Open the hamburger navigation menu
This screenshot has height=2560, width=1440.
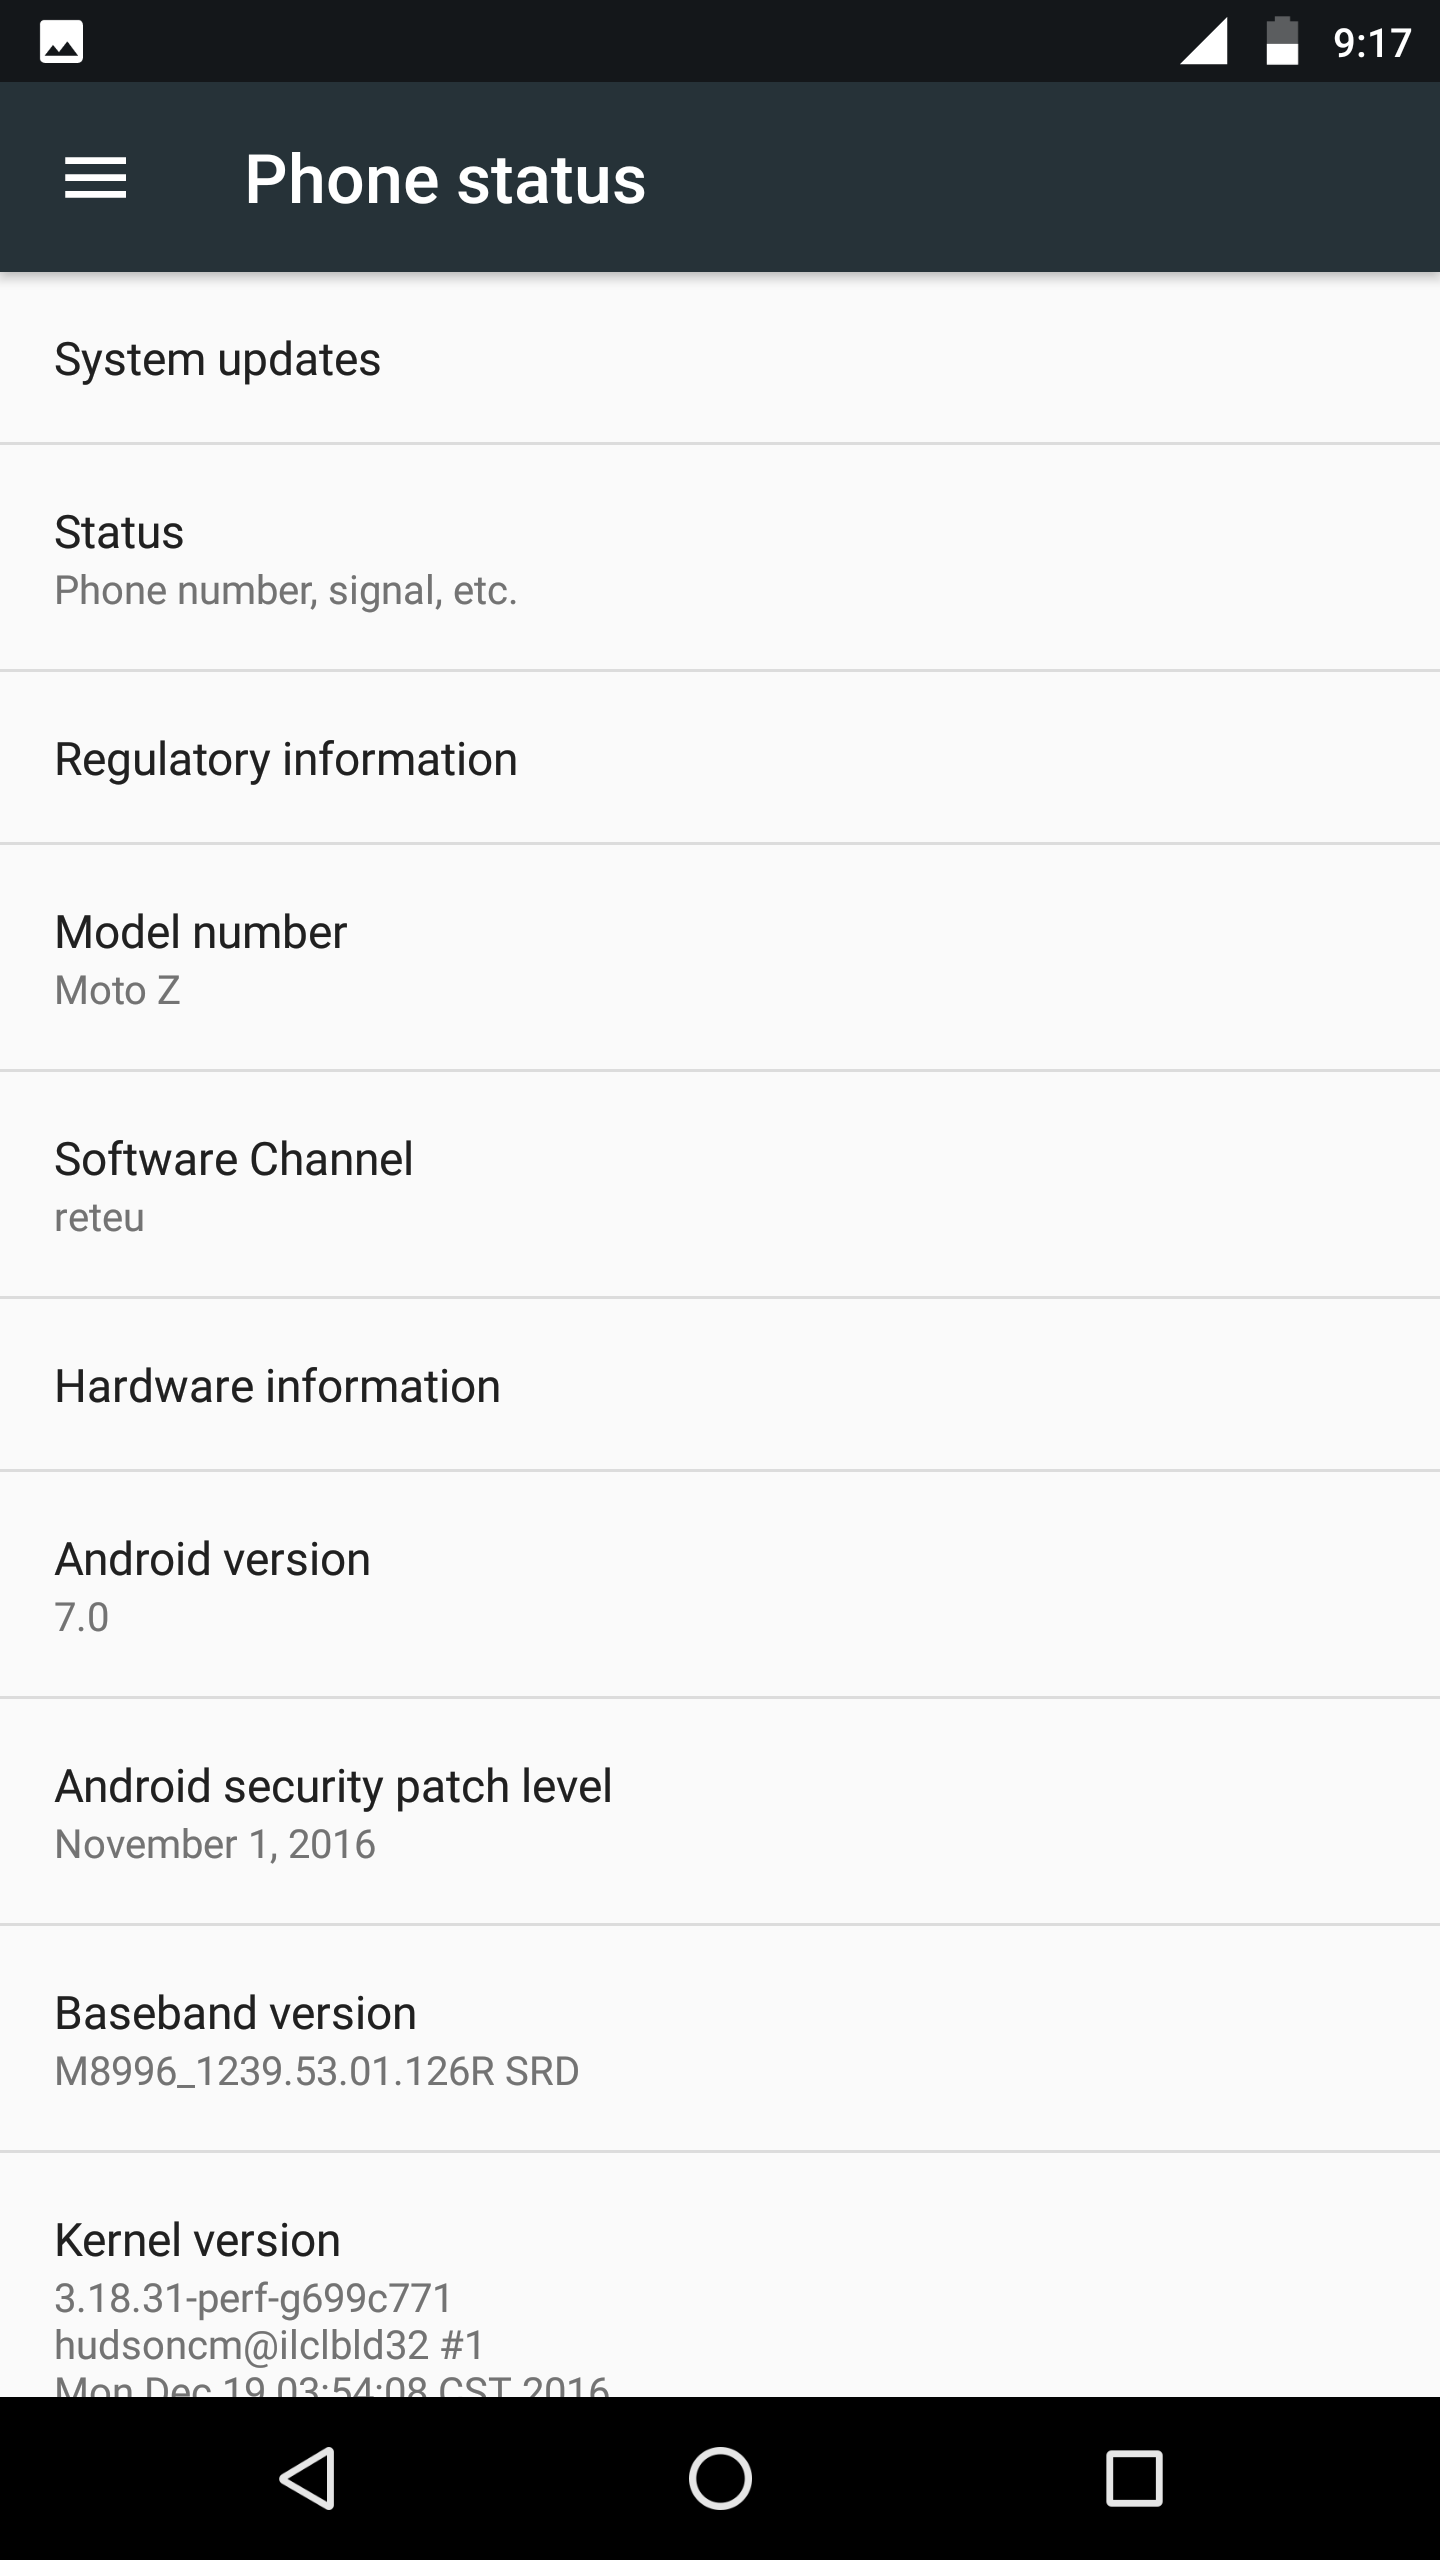95,179
